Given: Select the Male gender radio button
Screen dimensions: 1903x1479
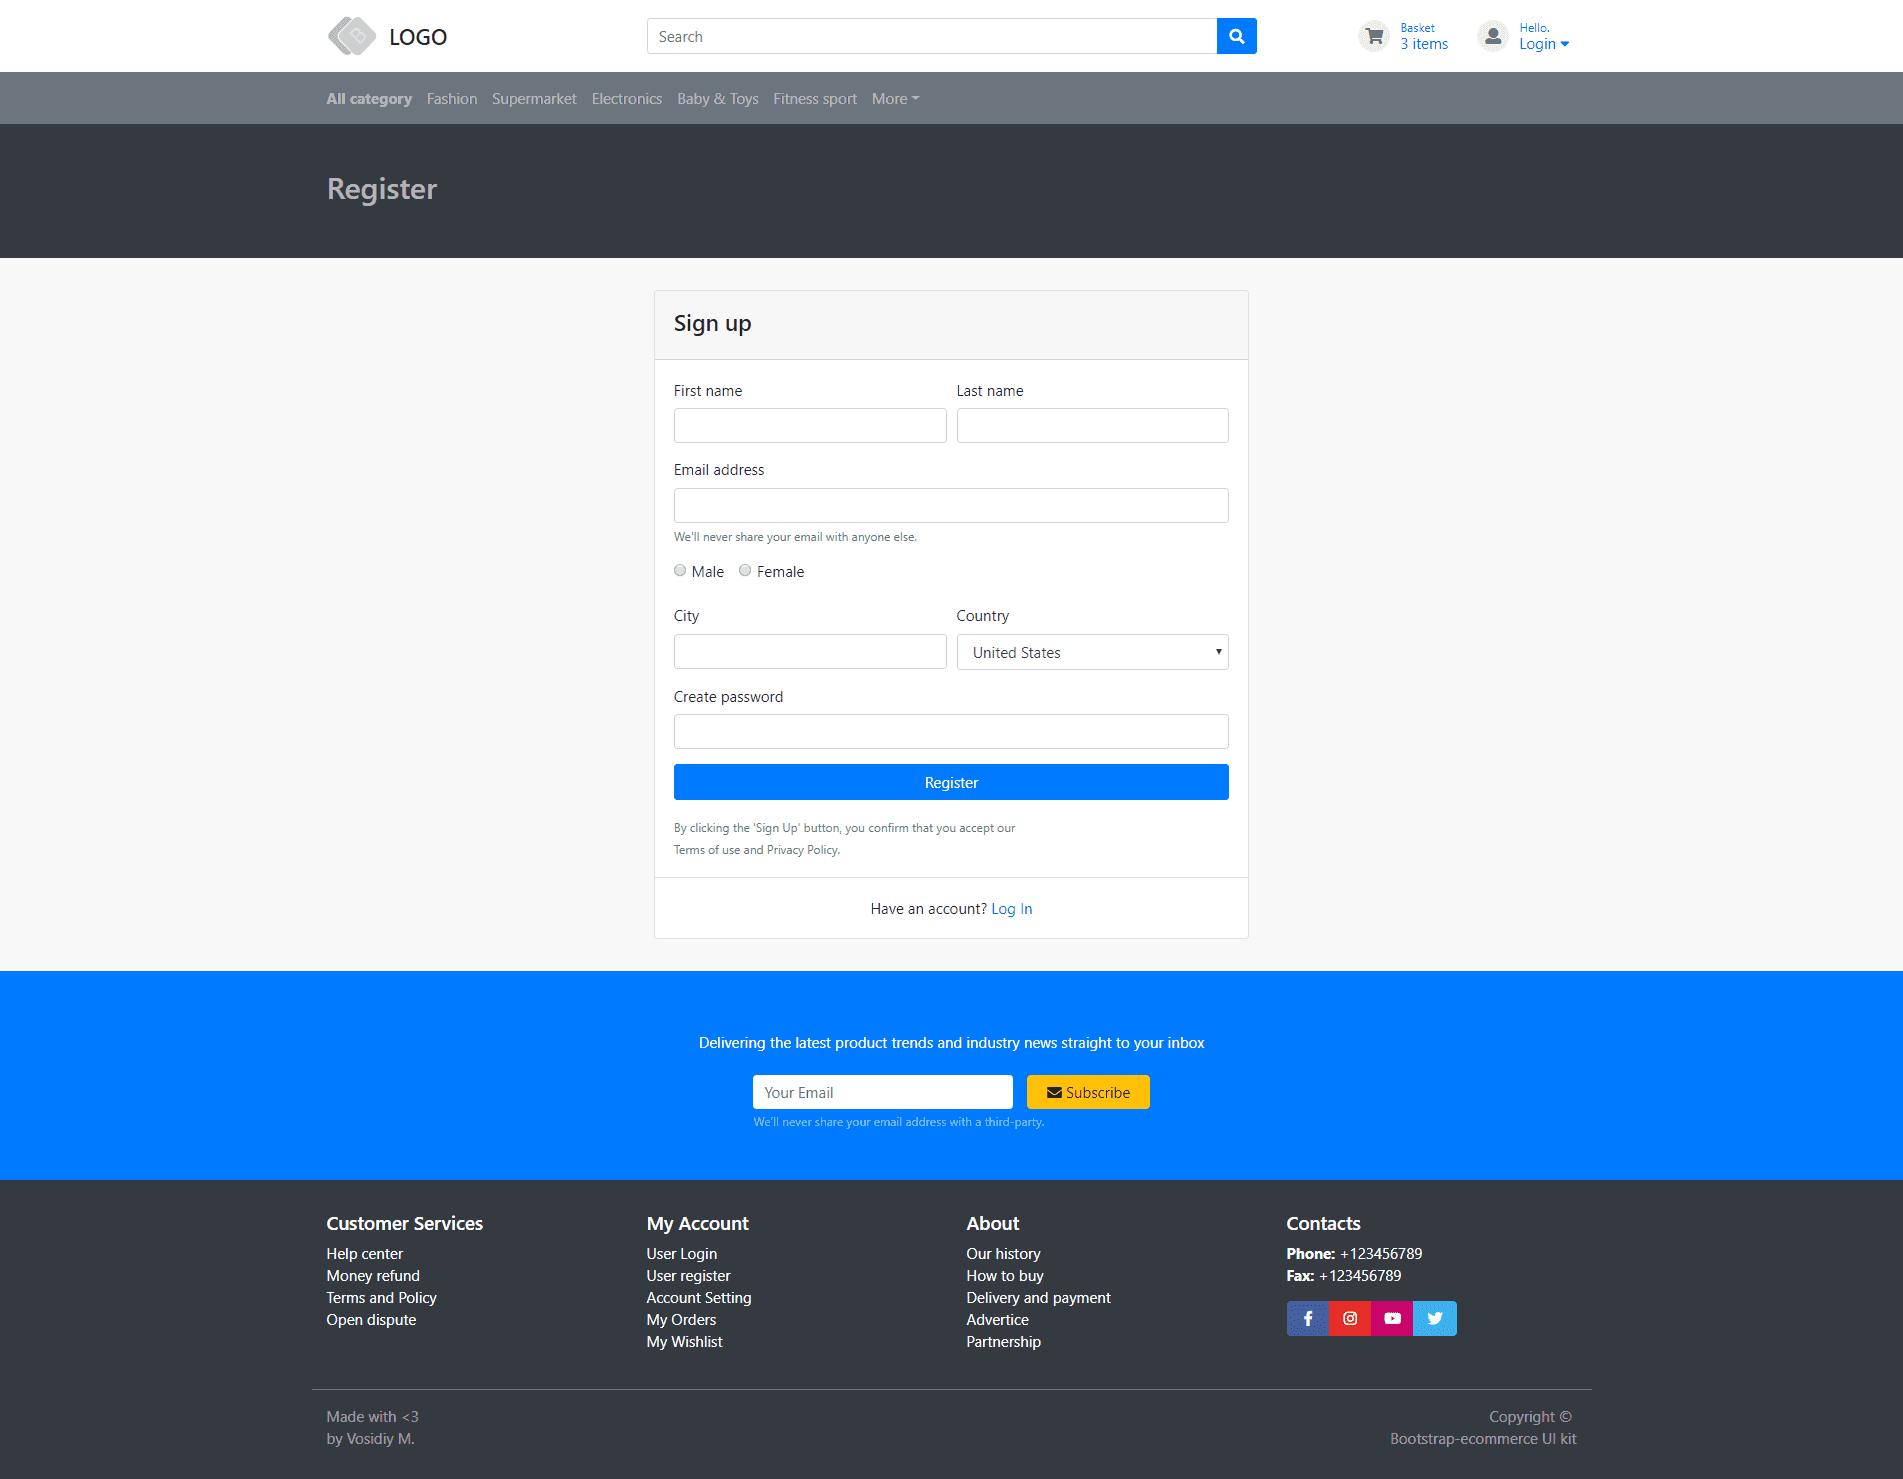Looking at the screenshot, I should [680, 570].
